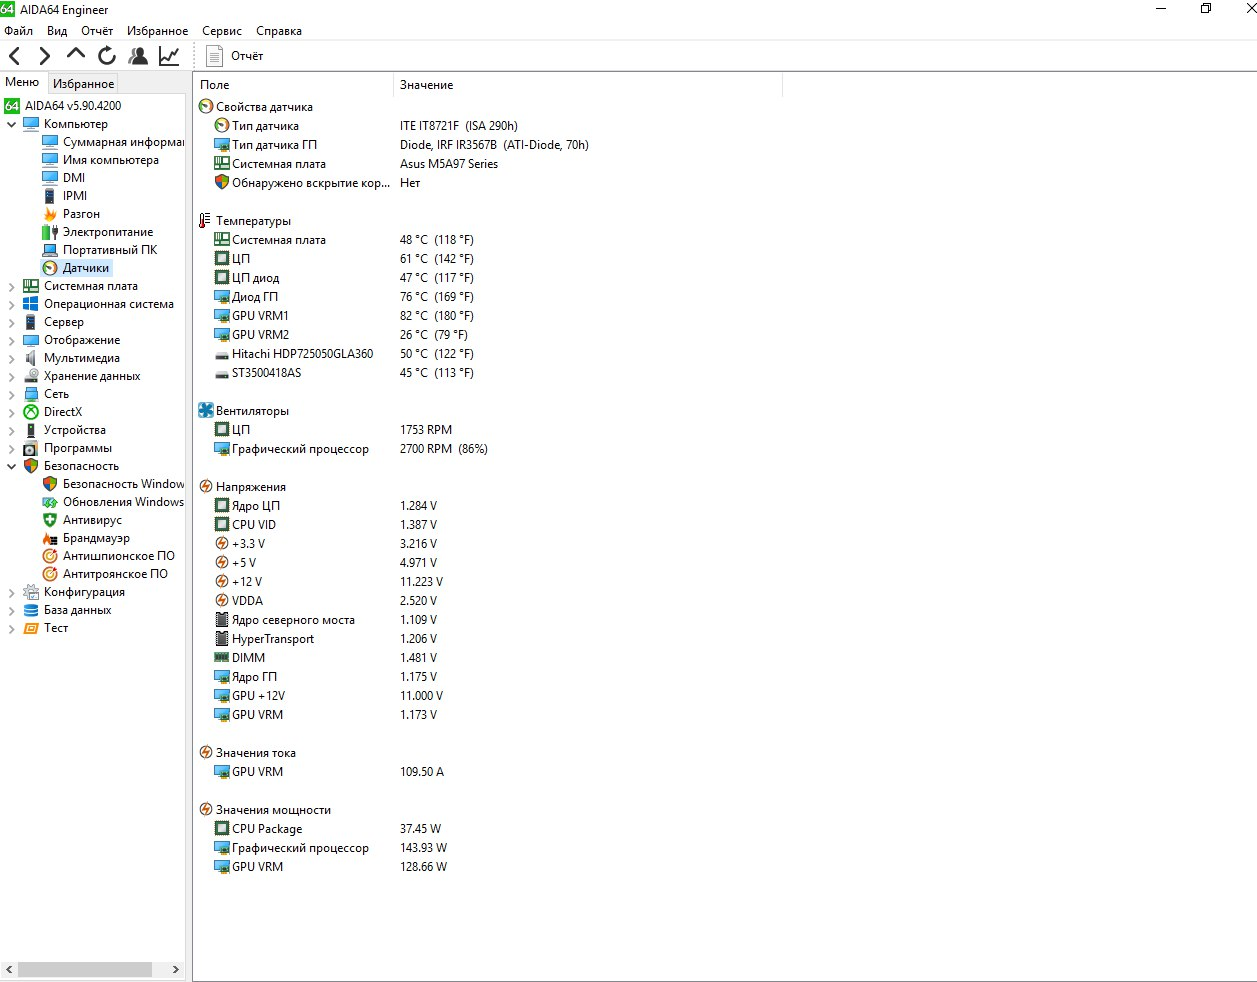Click the Температуры thermometer section icon
The width and height of the screenshot is (1257, 982).
(205, 221)
